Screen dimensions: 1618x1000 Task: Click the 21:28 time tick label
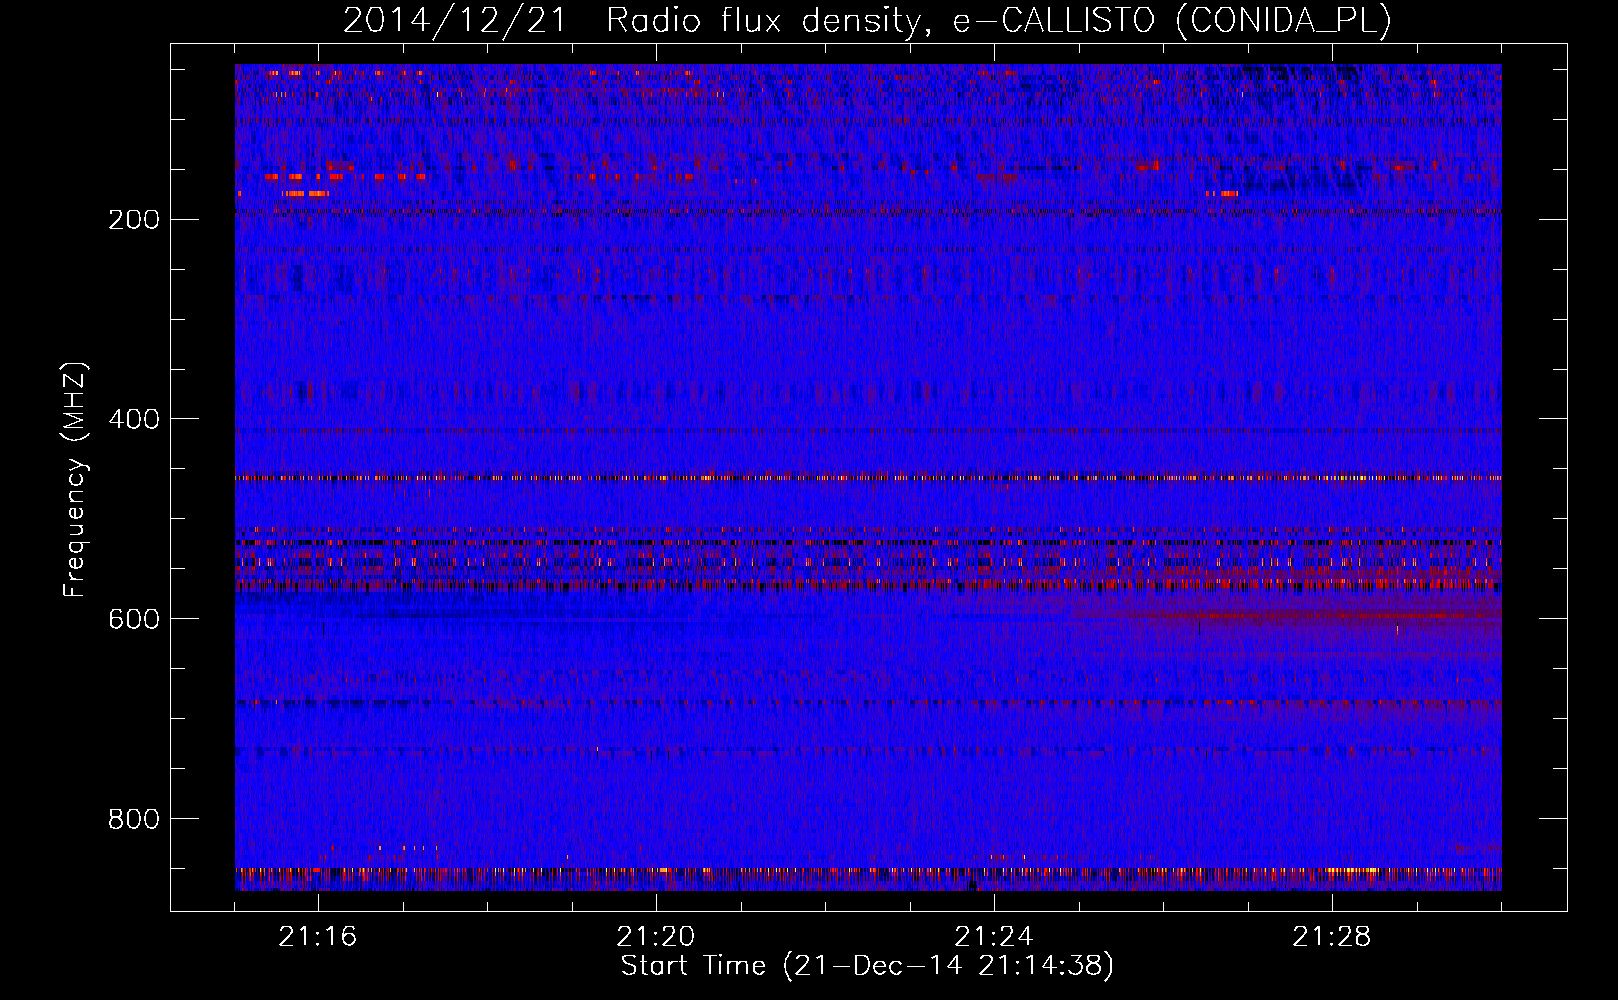[1332, 937]
